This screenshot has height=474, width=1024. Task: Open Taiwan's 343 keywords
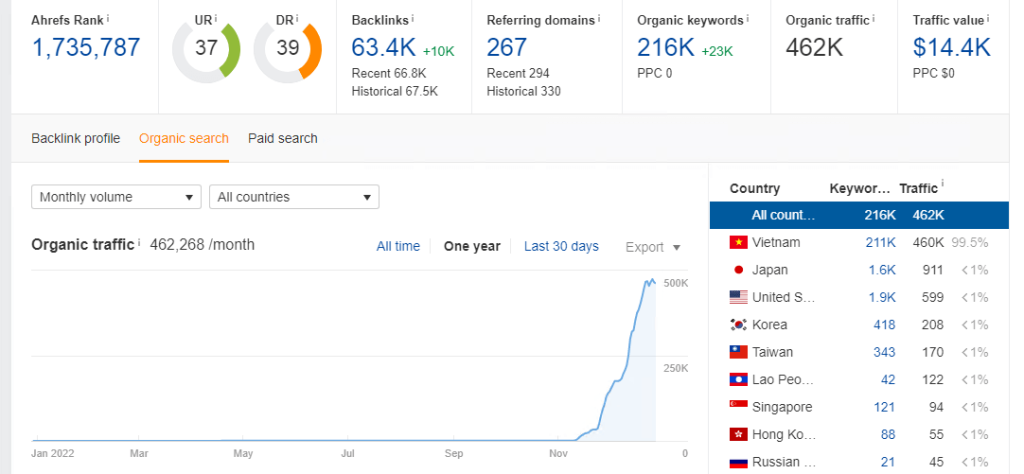pos(884,352)
